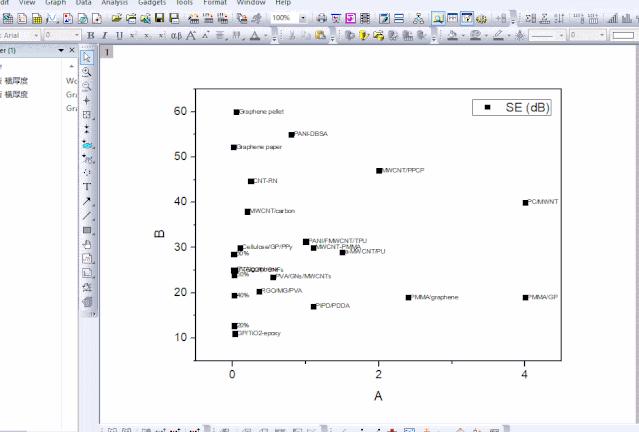Select the Pointer tool in Tools toolbar
The width and height of the screenshot is (639, 432).
(x=86, y=57)
